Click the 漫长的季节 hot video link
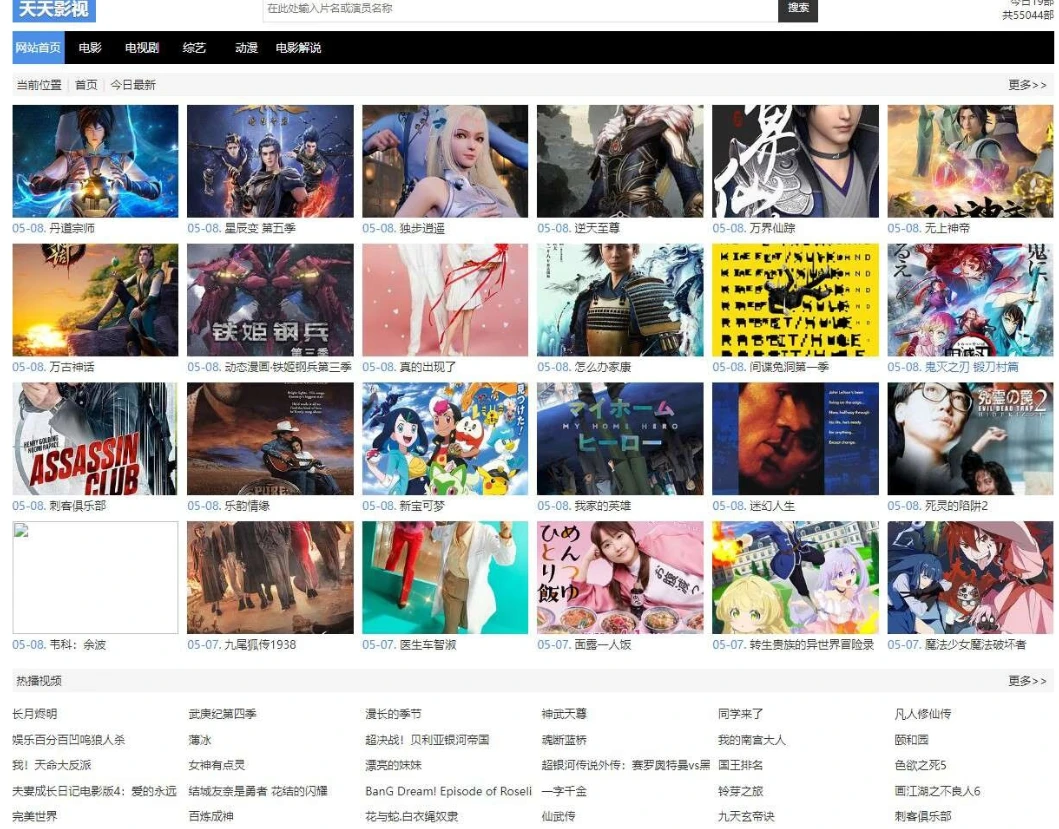The width and height of the screenshot is (1059, 829). (x=393, y=713)
